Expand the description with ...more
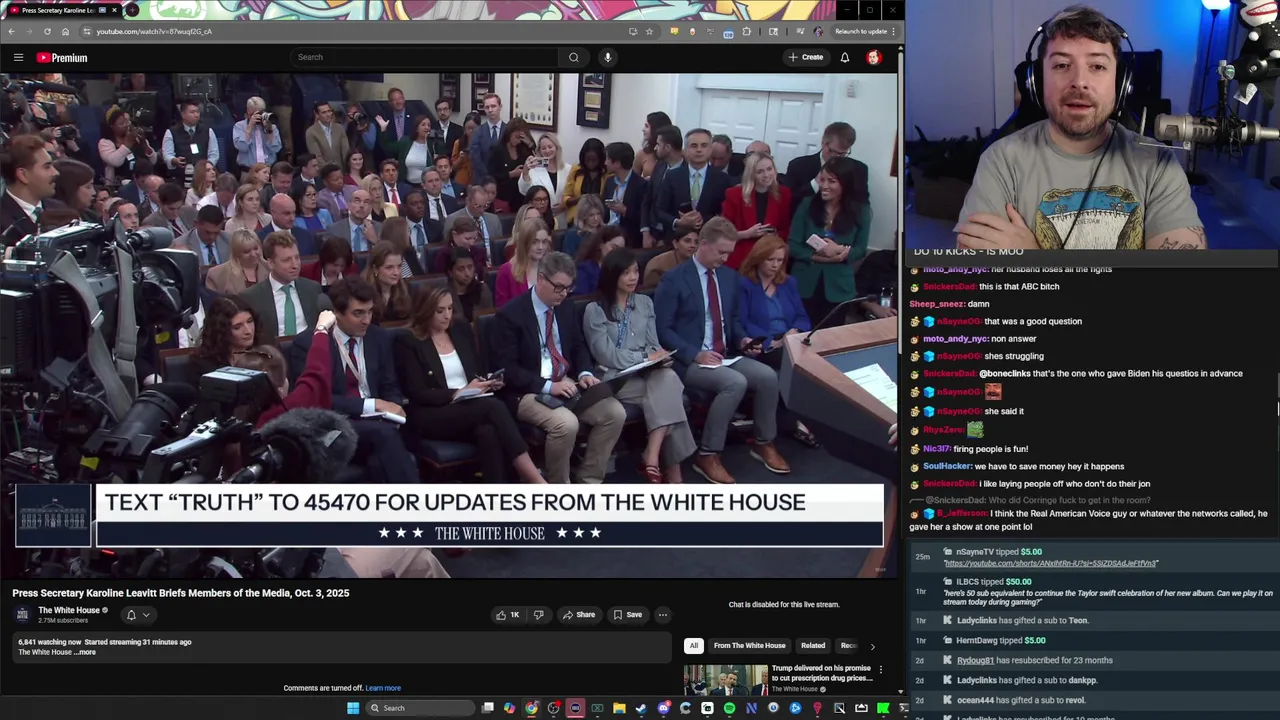The height and width of the screenshot is (720, 1280). [x=86, y=652]
